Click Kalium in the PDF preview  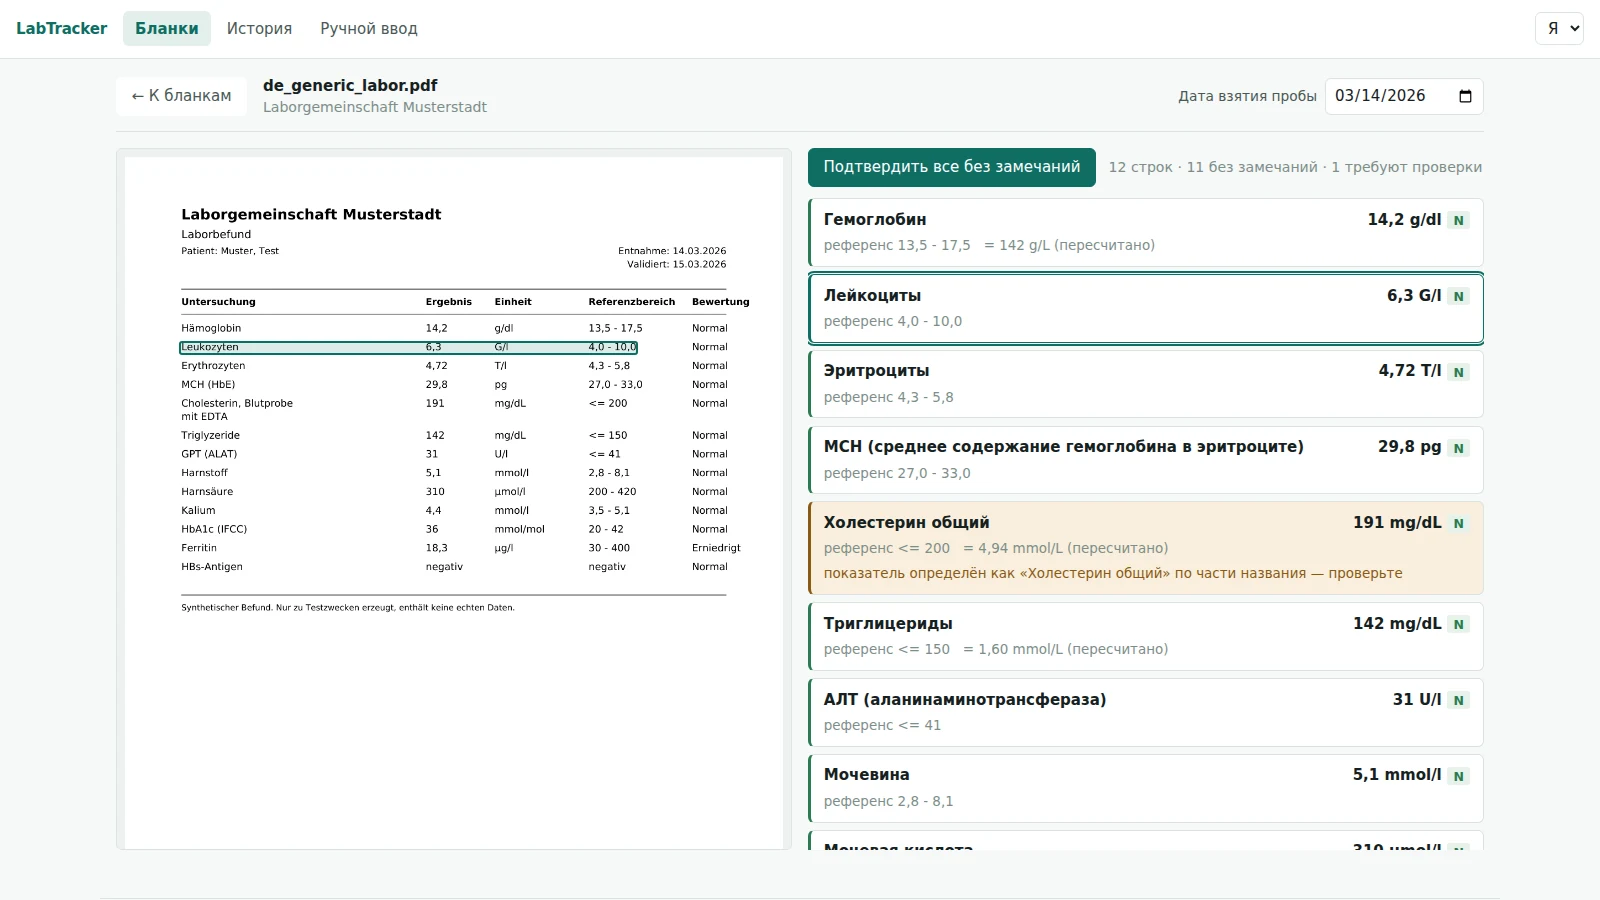[x=198, y=511]
